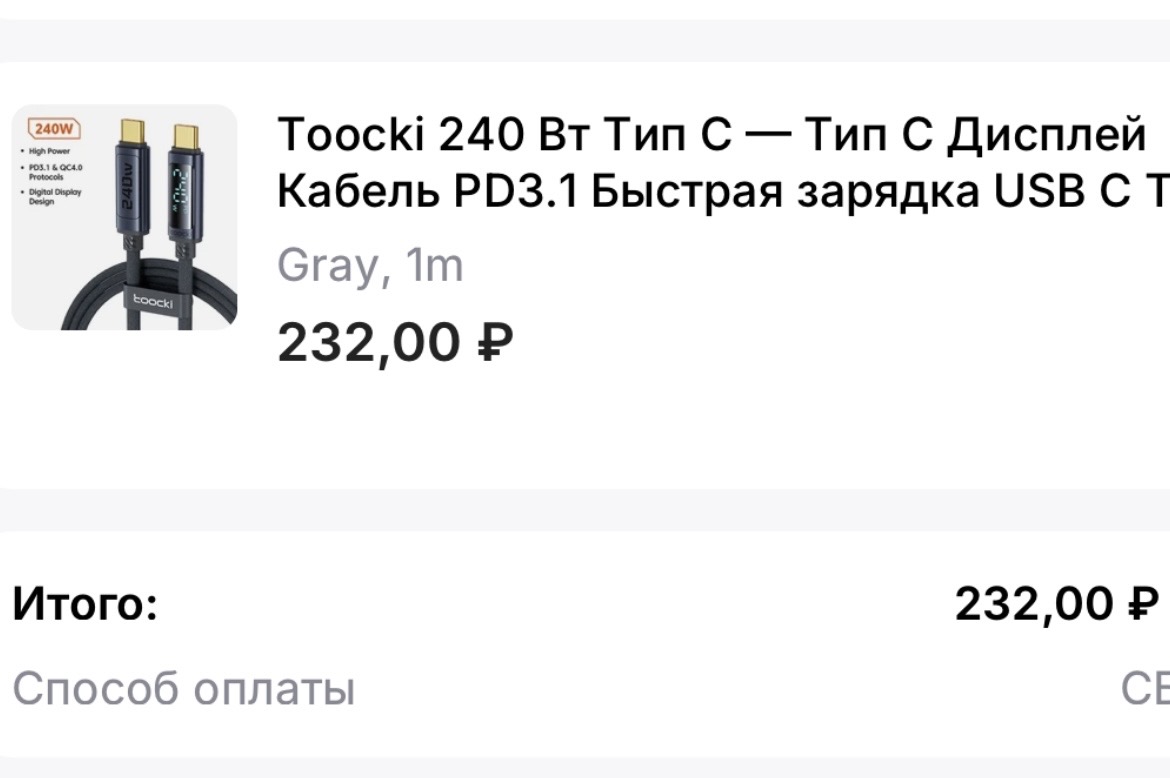Click the "Итого:" label
Screen dimensions: 1170x778
point(85,604)
